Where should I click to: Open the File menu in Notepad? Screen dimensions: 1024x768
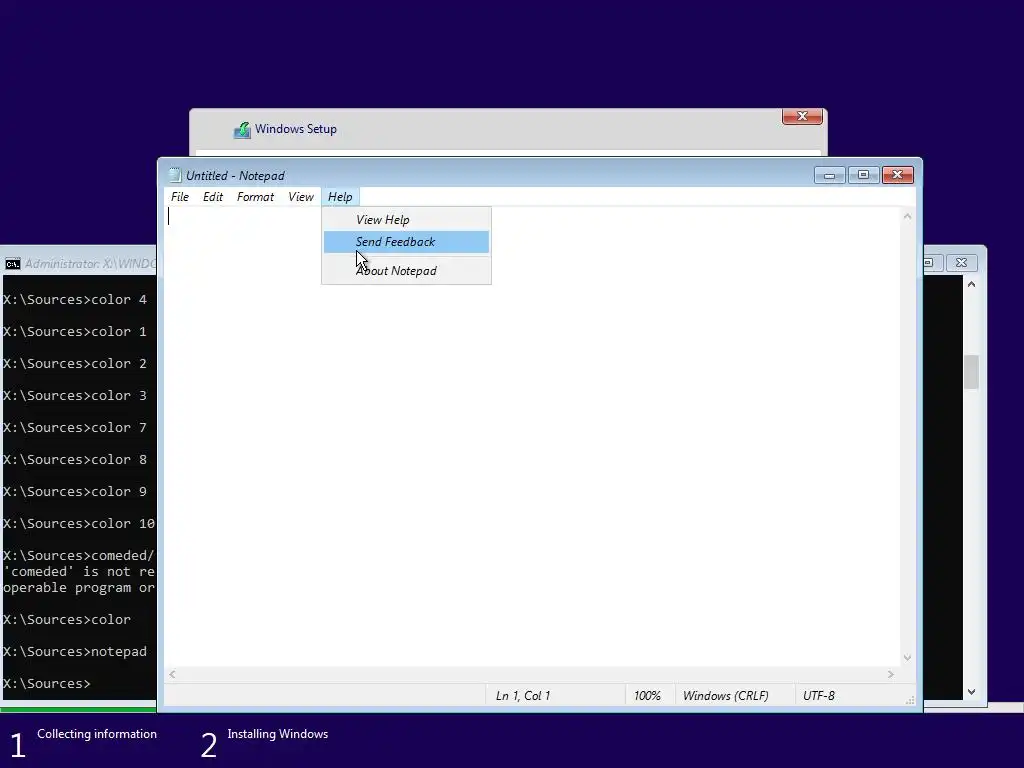click(x=180, y=197)
